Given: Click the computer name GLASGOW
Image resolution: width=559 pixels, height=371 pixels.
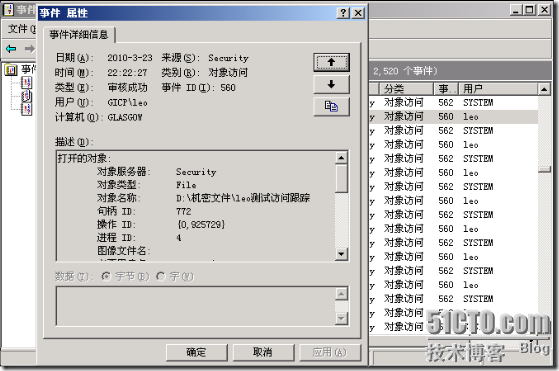Looking at the screenshot, I should click(125, 117).
